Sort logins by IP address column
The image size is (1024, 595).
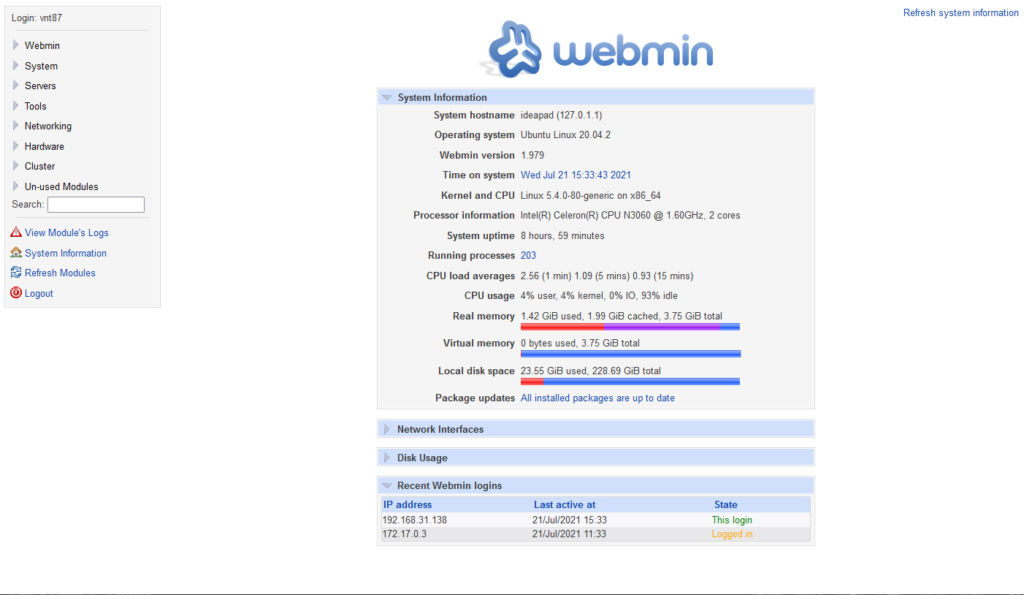(408, 504)
